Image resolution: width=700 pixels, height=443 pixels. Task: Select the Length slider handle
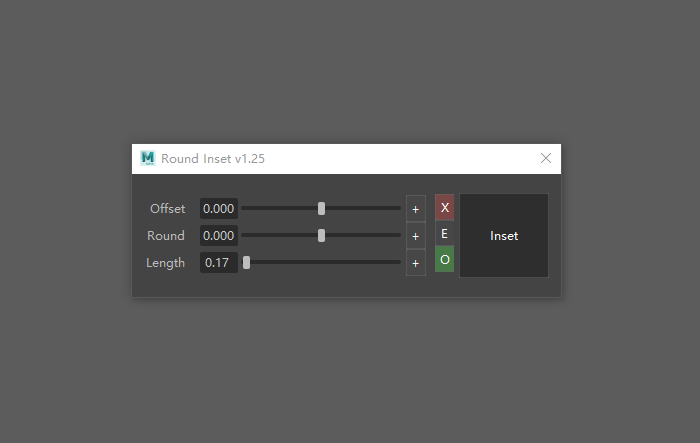click(246, 263)
